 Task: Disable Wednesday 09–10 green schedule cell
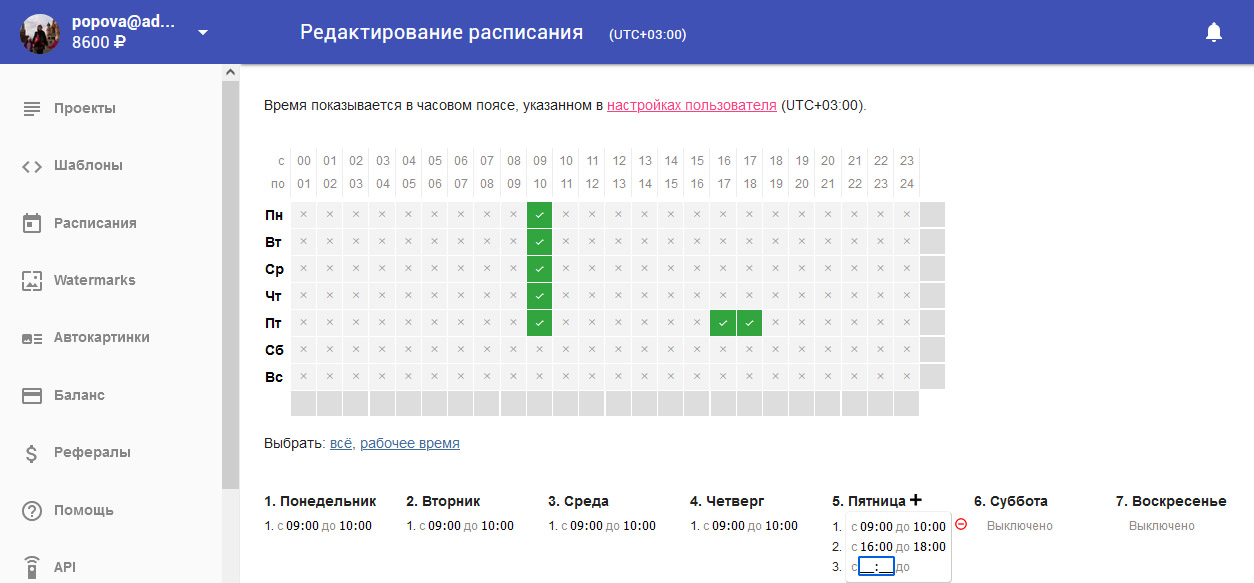[539, 269]
